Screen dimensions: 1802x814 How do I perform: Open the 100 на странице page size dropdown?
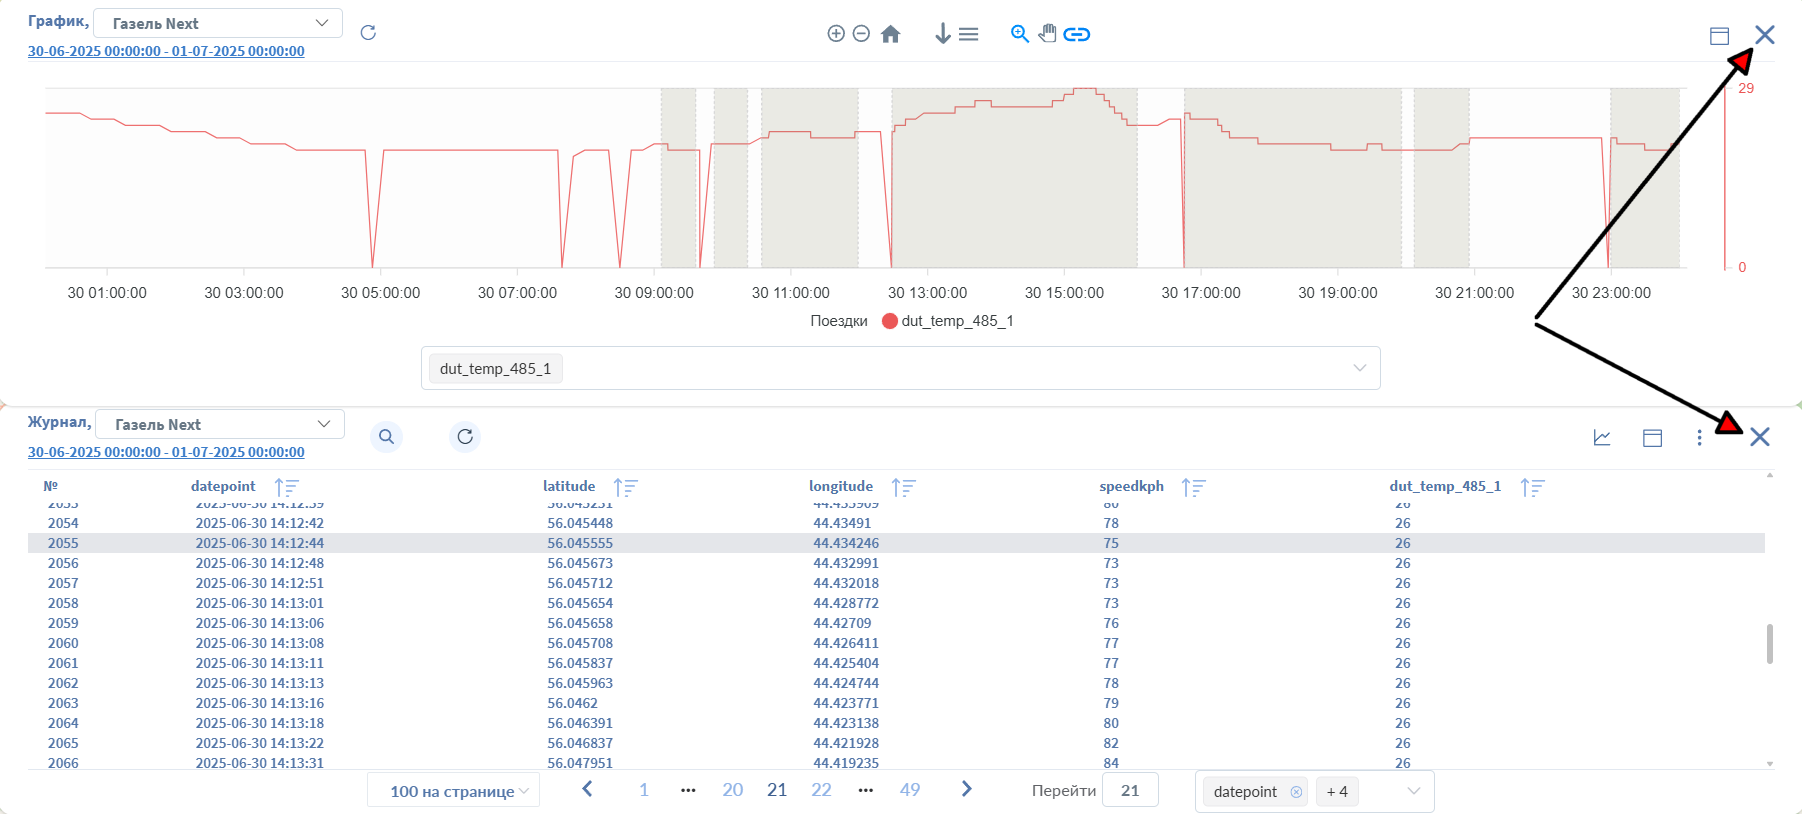point(453,791)
